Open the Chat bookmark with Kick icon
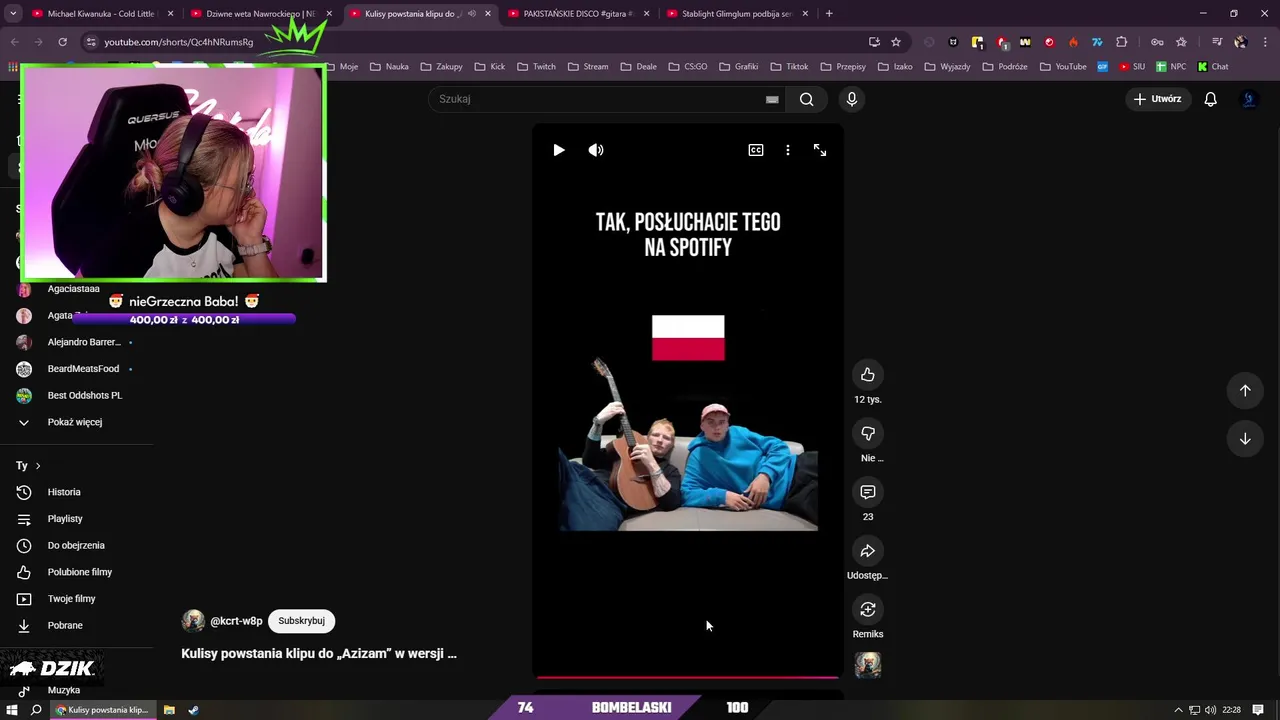Screen dimensions: 1280x720 click(x=1211, y=67)
